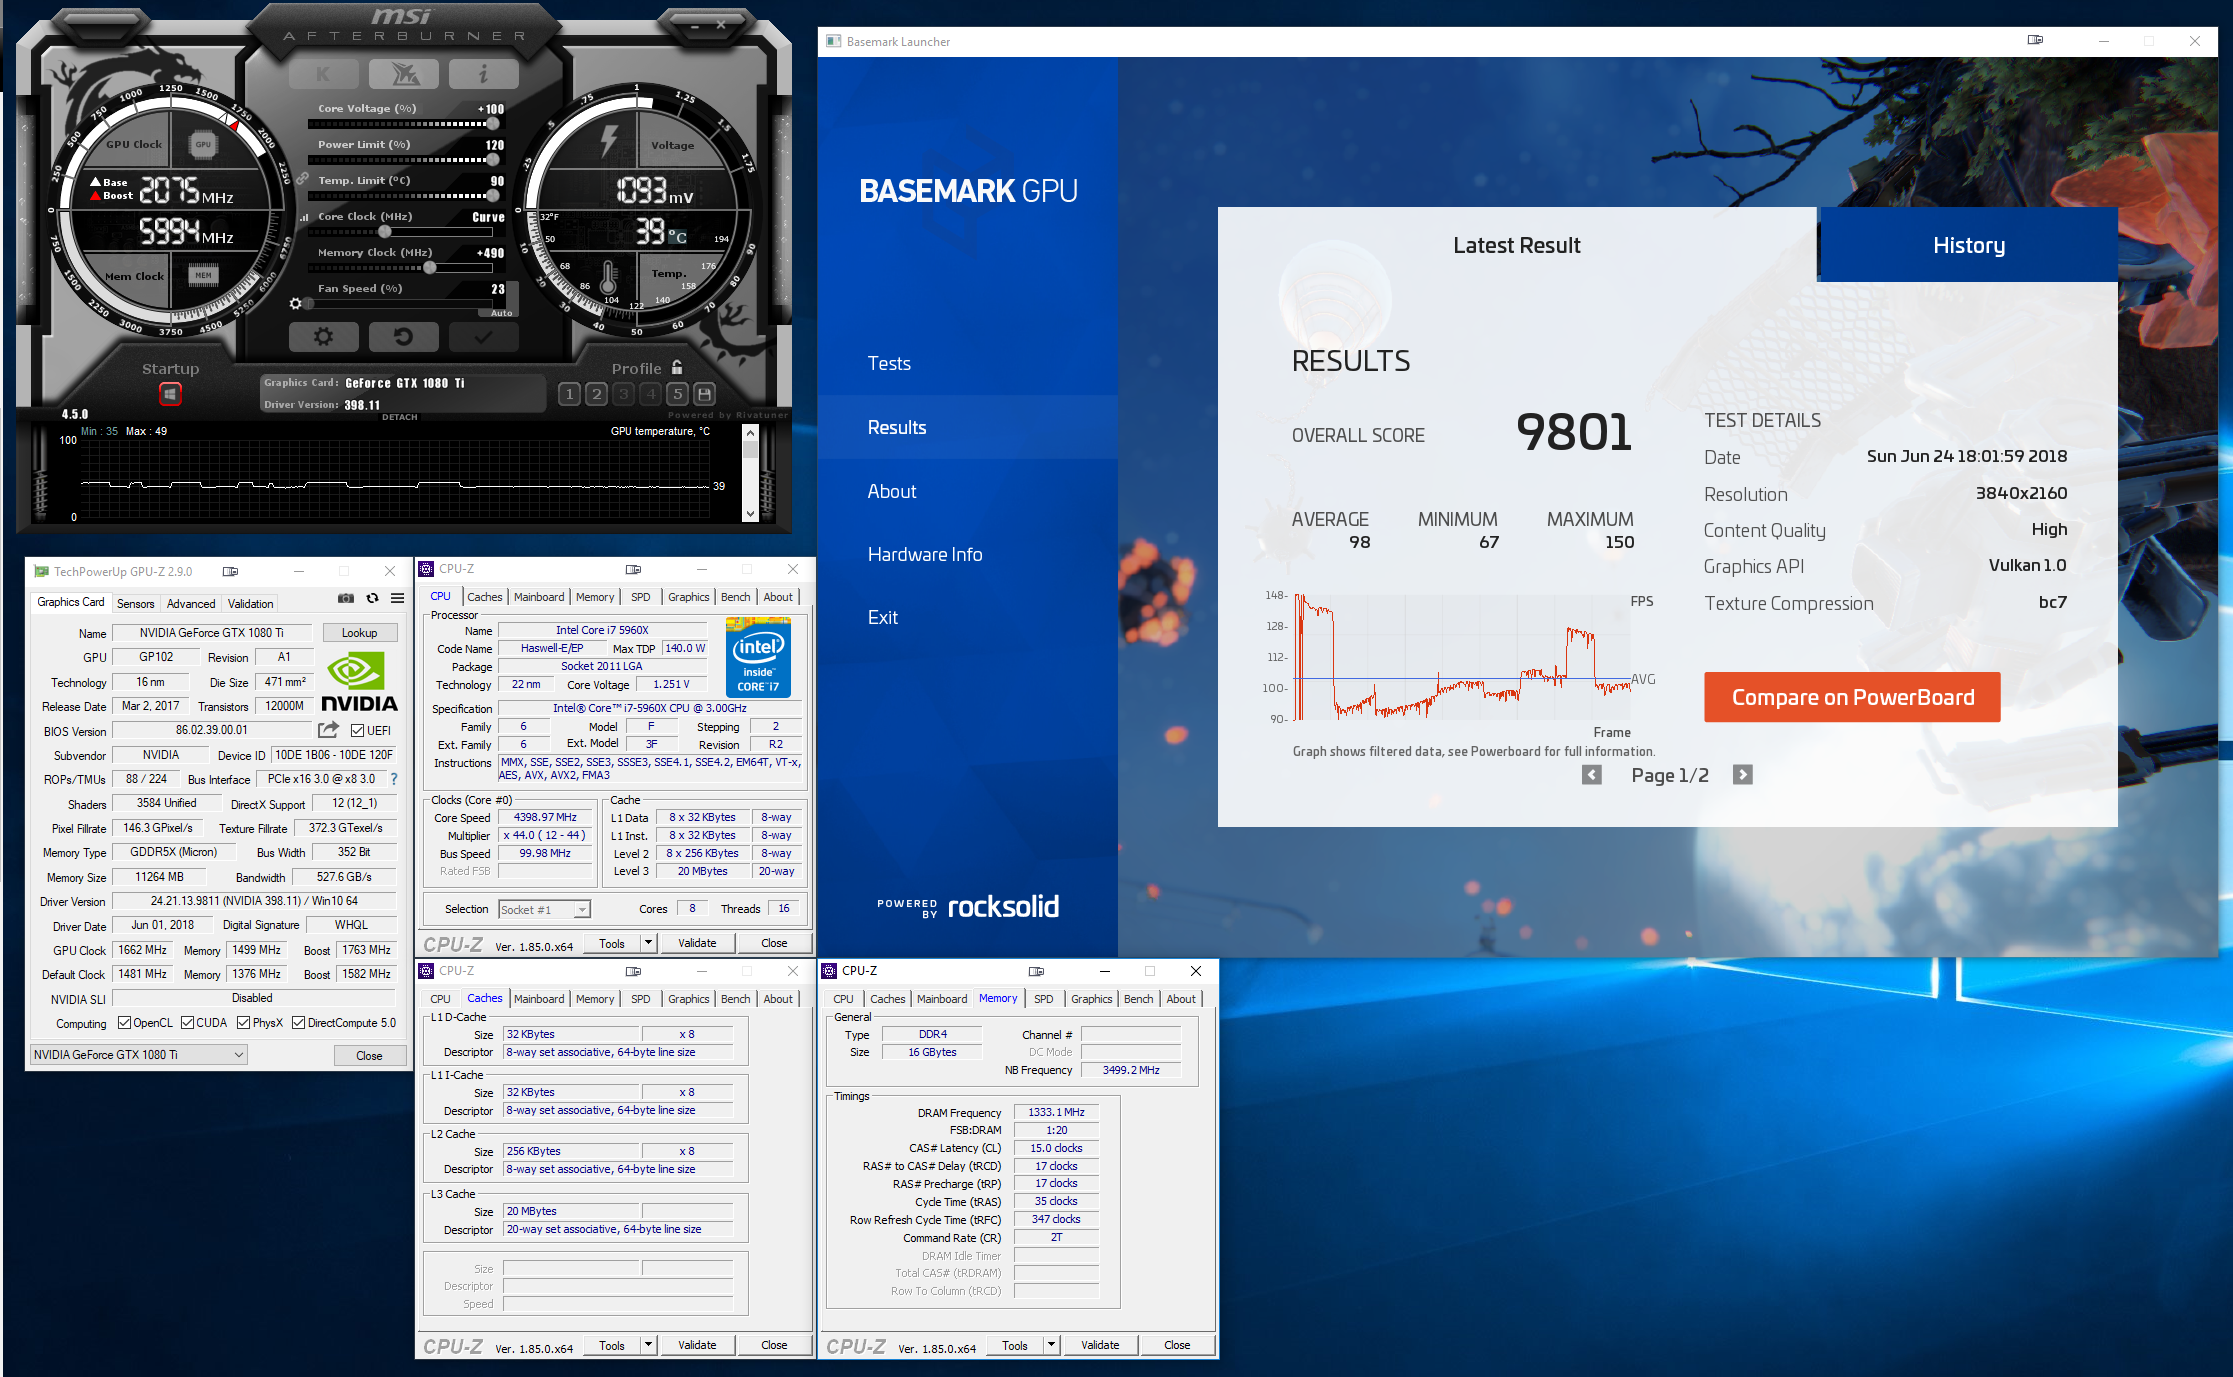Load Afterburner profile slot 2

(596, 394)
